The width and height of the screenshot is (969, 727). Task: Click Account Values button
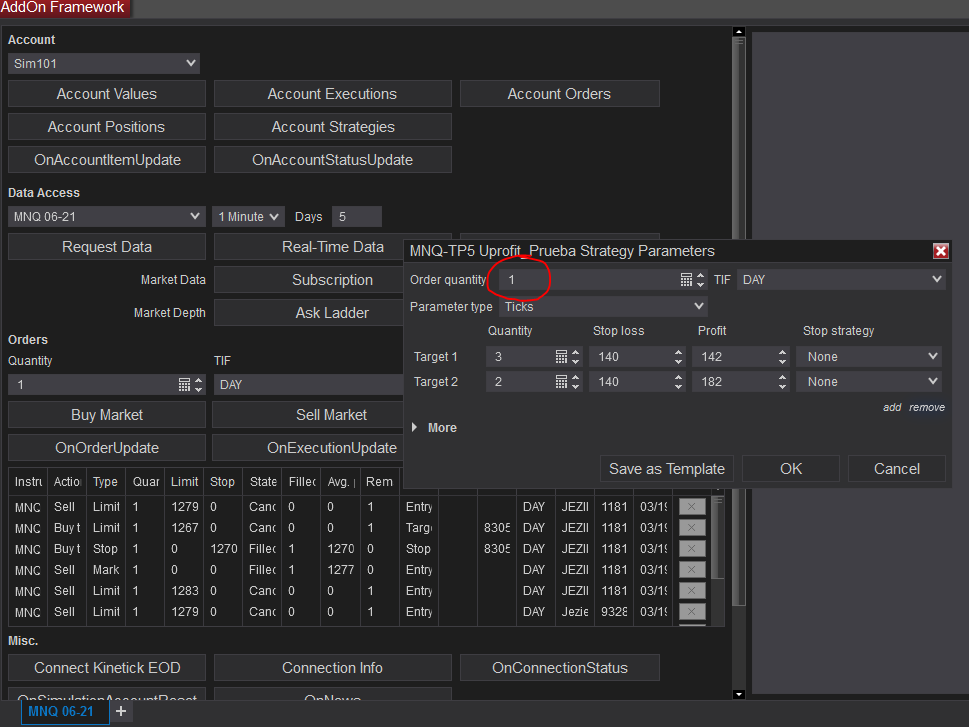pos(107,94)
